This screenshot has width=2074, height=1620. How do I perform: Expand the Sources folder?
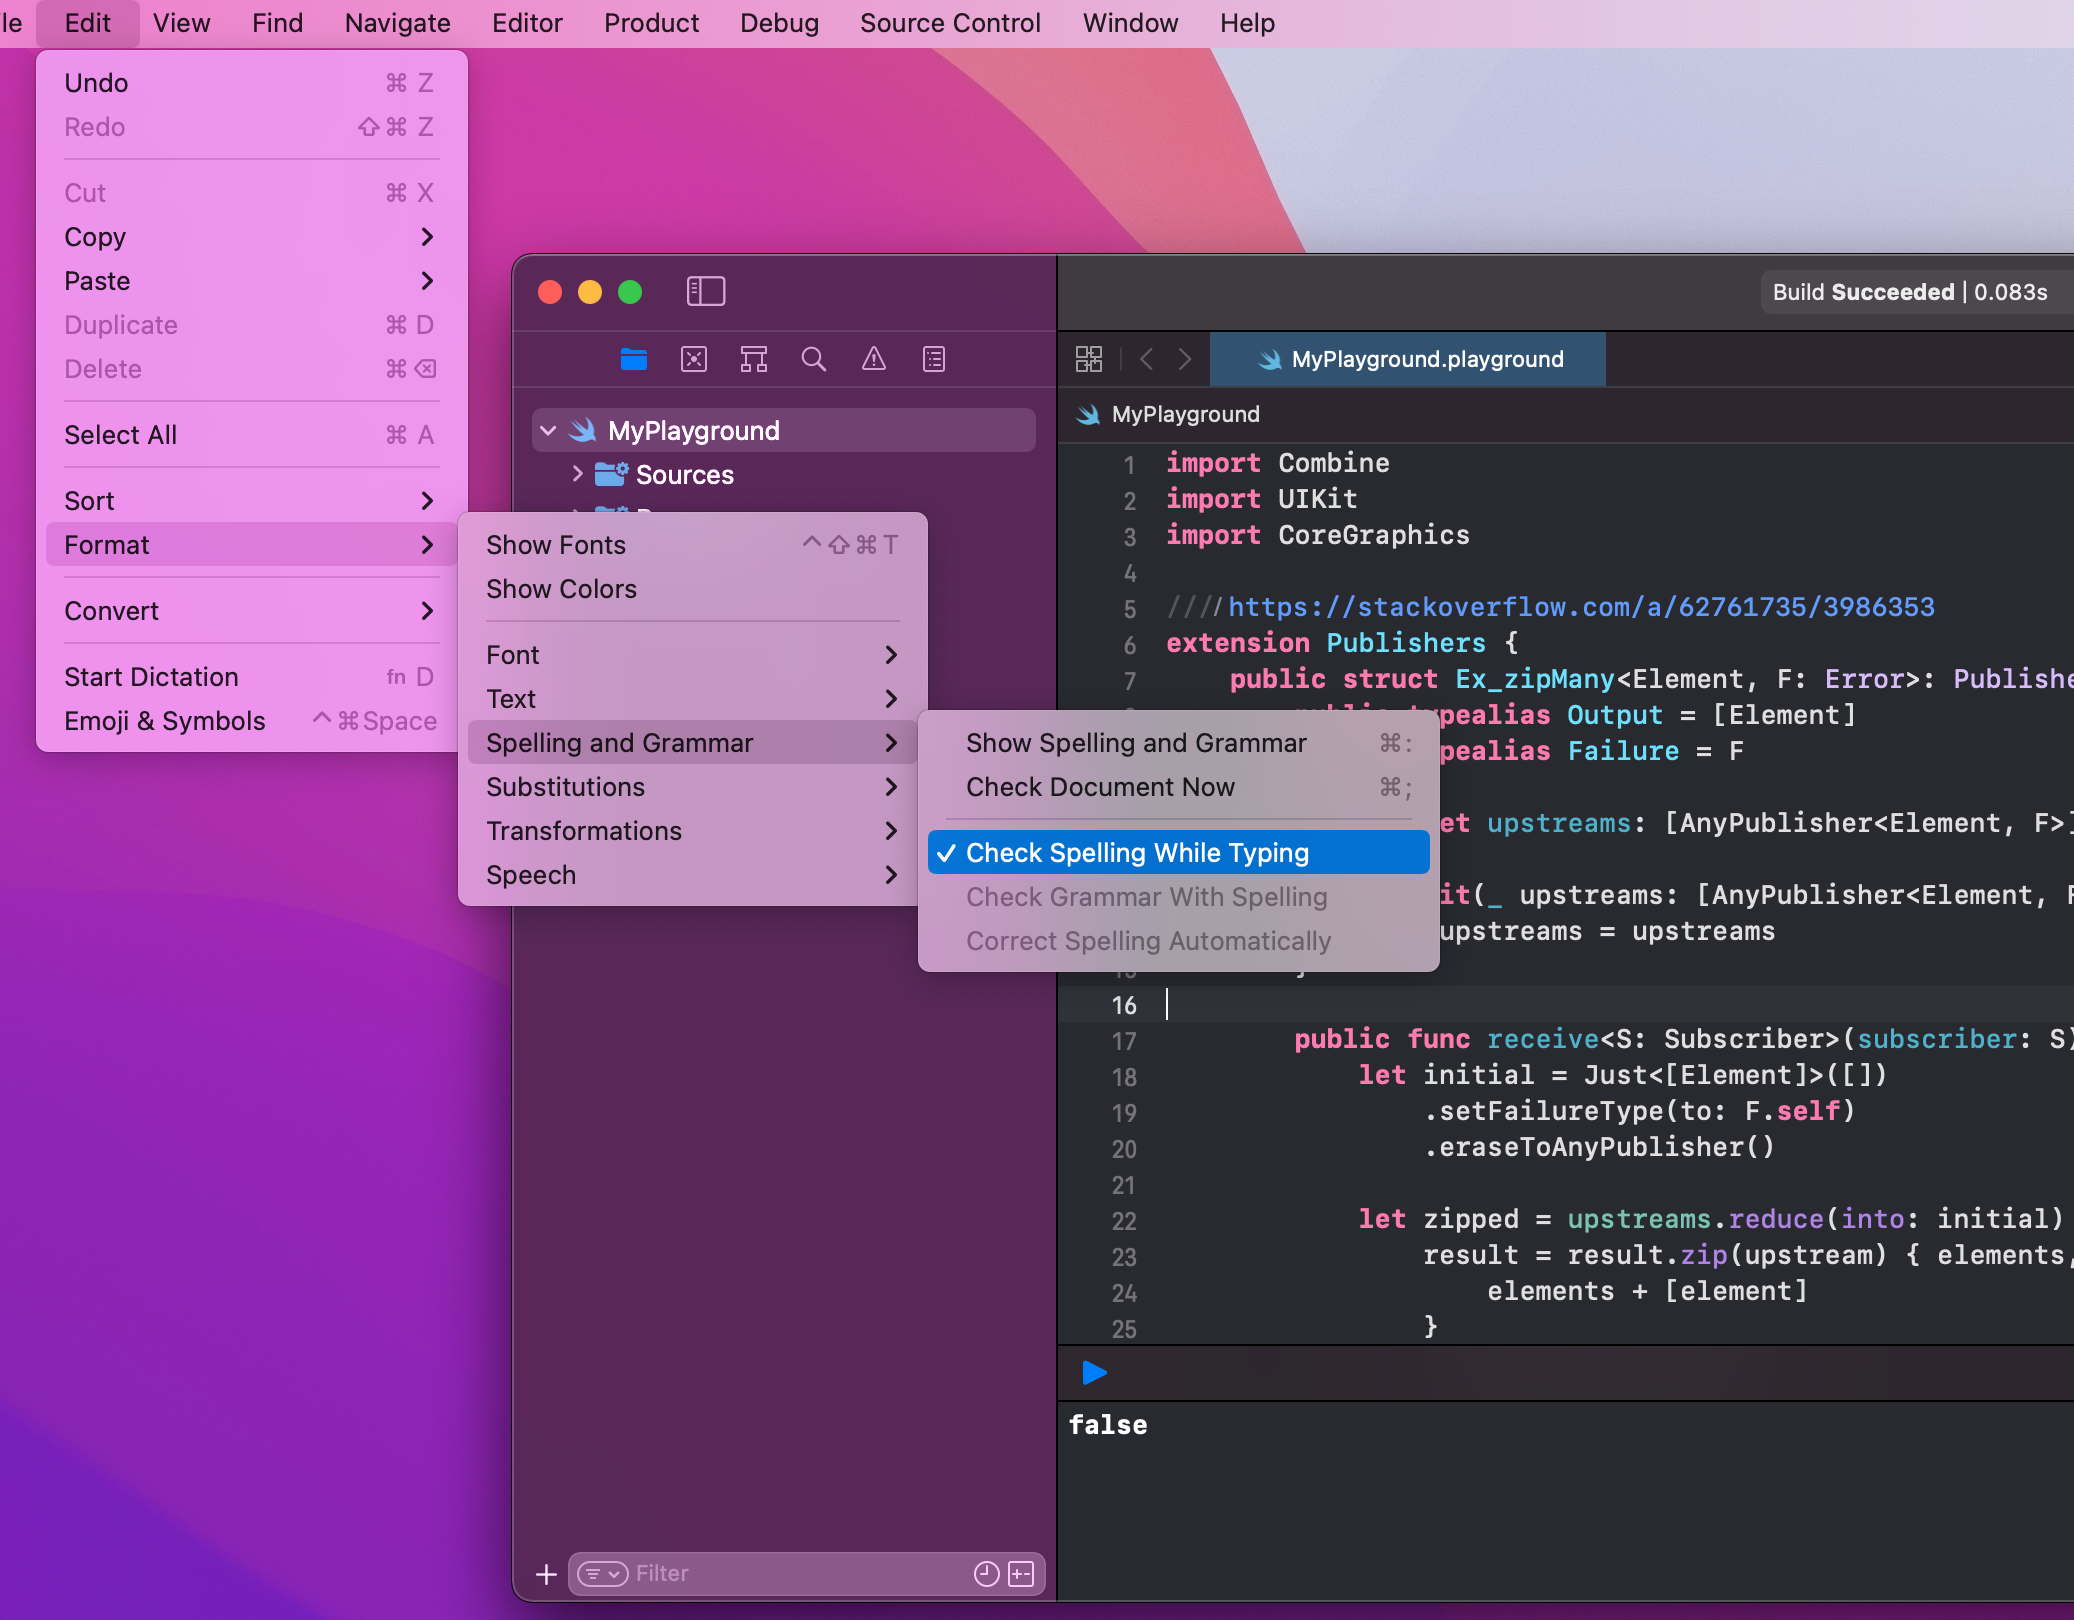tap(577, 474)
